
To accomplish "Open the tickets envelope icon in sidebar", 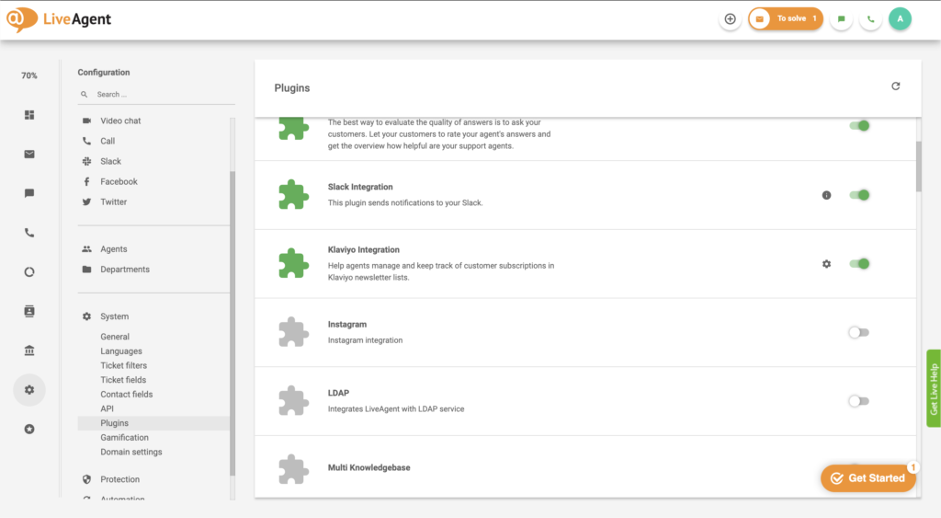I will tap(29, 154).
